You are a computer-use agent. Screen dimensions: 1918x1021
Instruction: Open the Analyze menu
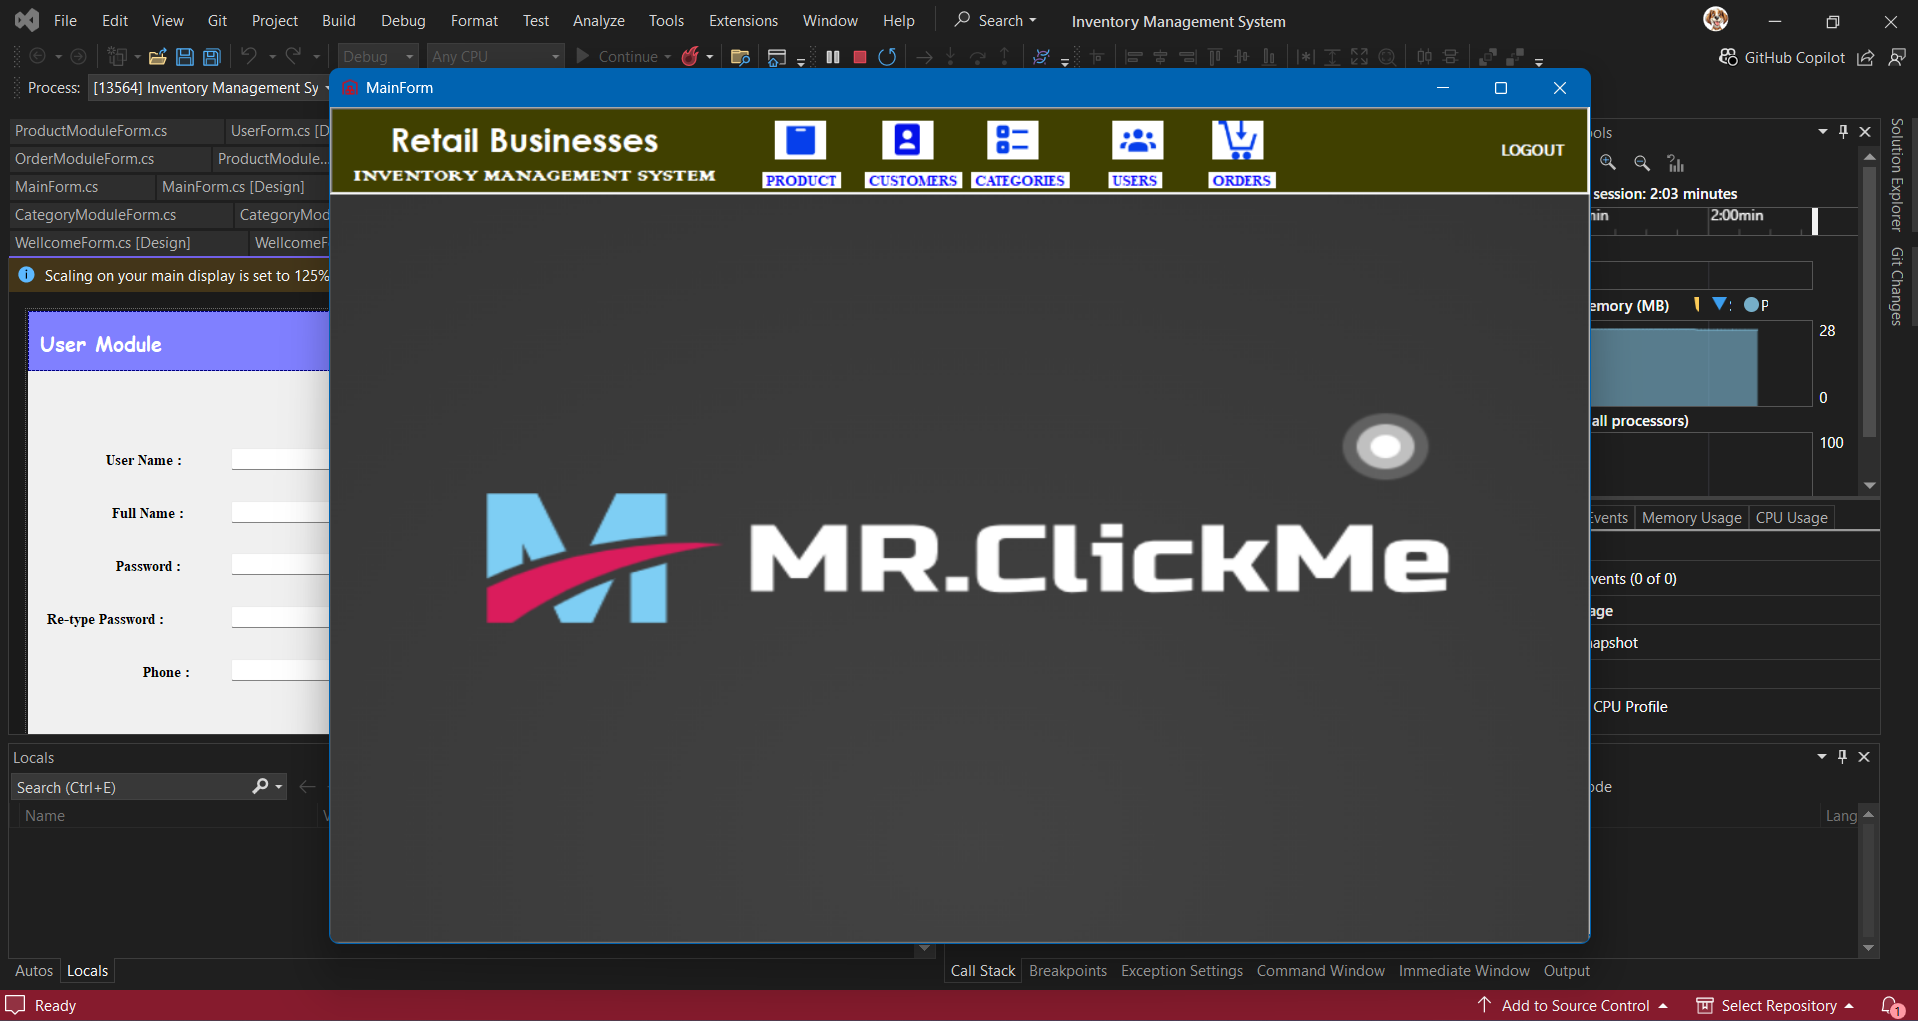pyautogui.click(x=598, y=20)
